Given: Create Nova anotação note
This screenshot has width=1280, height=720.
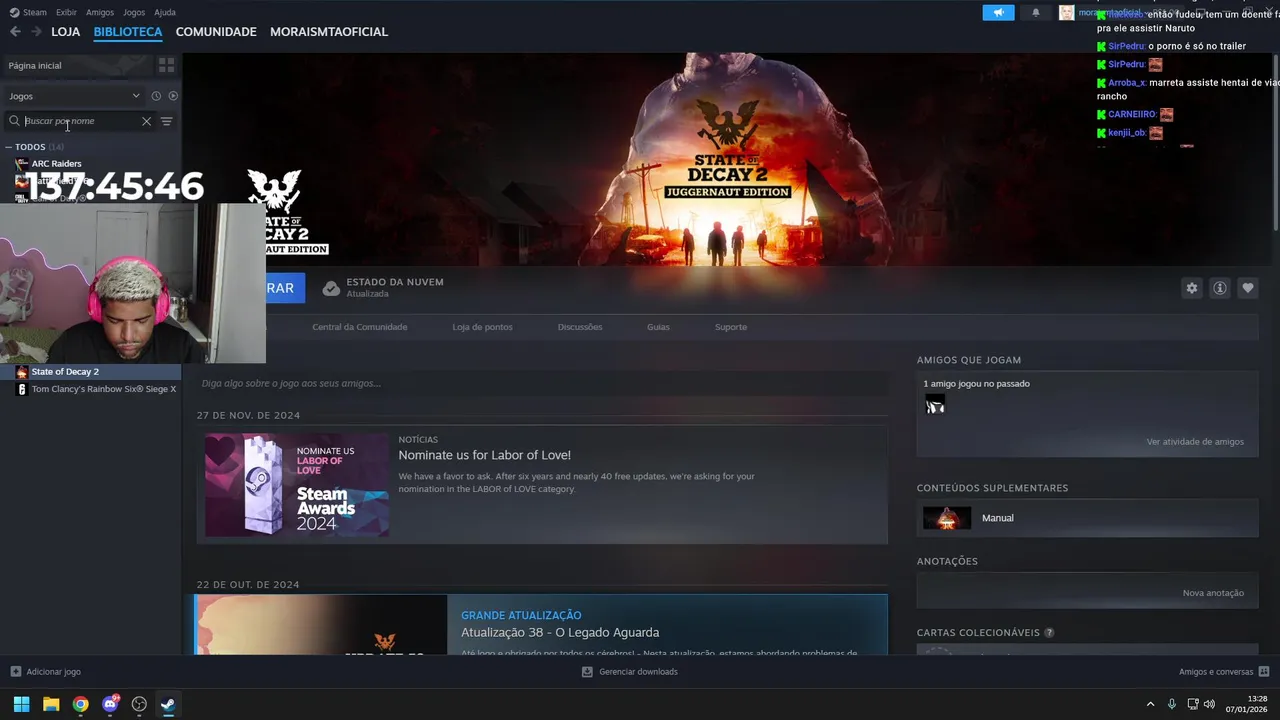Looking at the screenshot, I should [x=1213, y=593].
